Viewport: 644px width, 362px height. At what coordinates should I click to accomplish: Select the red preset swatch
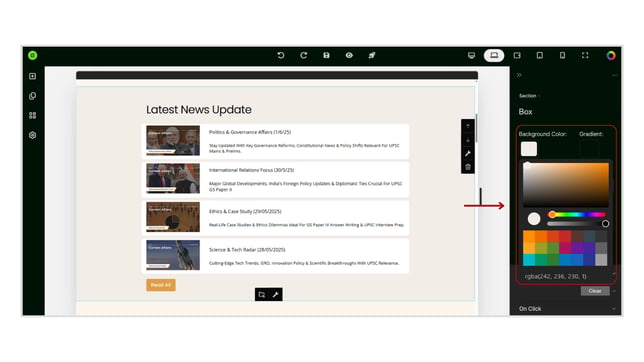pos(565,236)
